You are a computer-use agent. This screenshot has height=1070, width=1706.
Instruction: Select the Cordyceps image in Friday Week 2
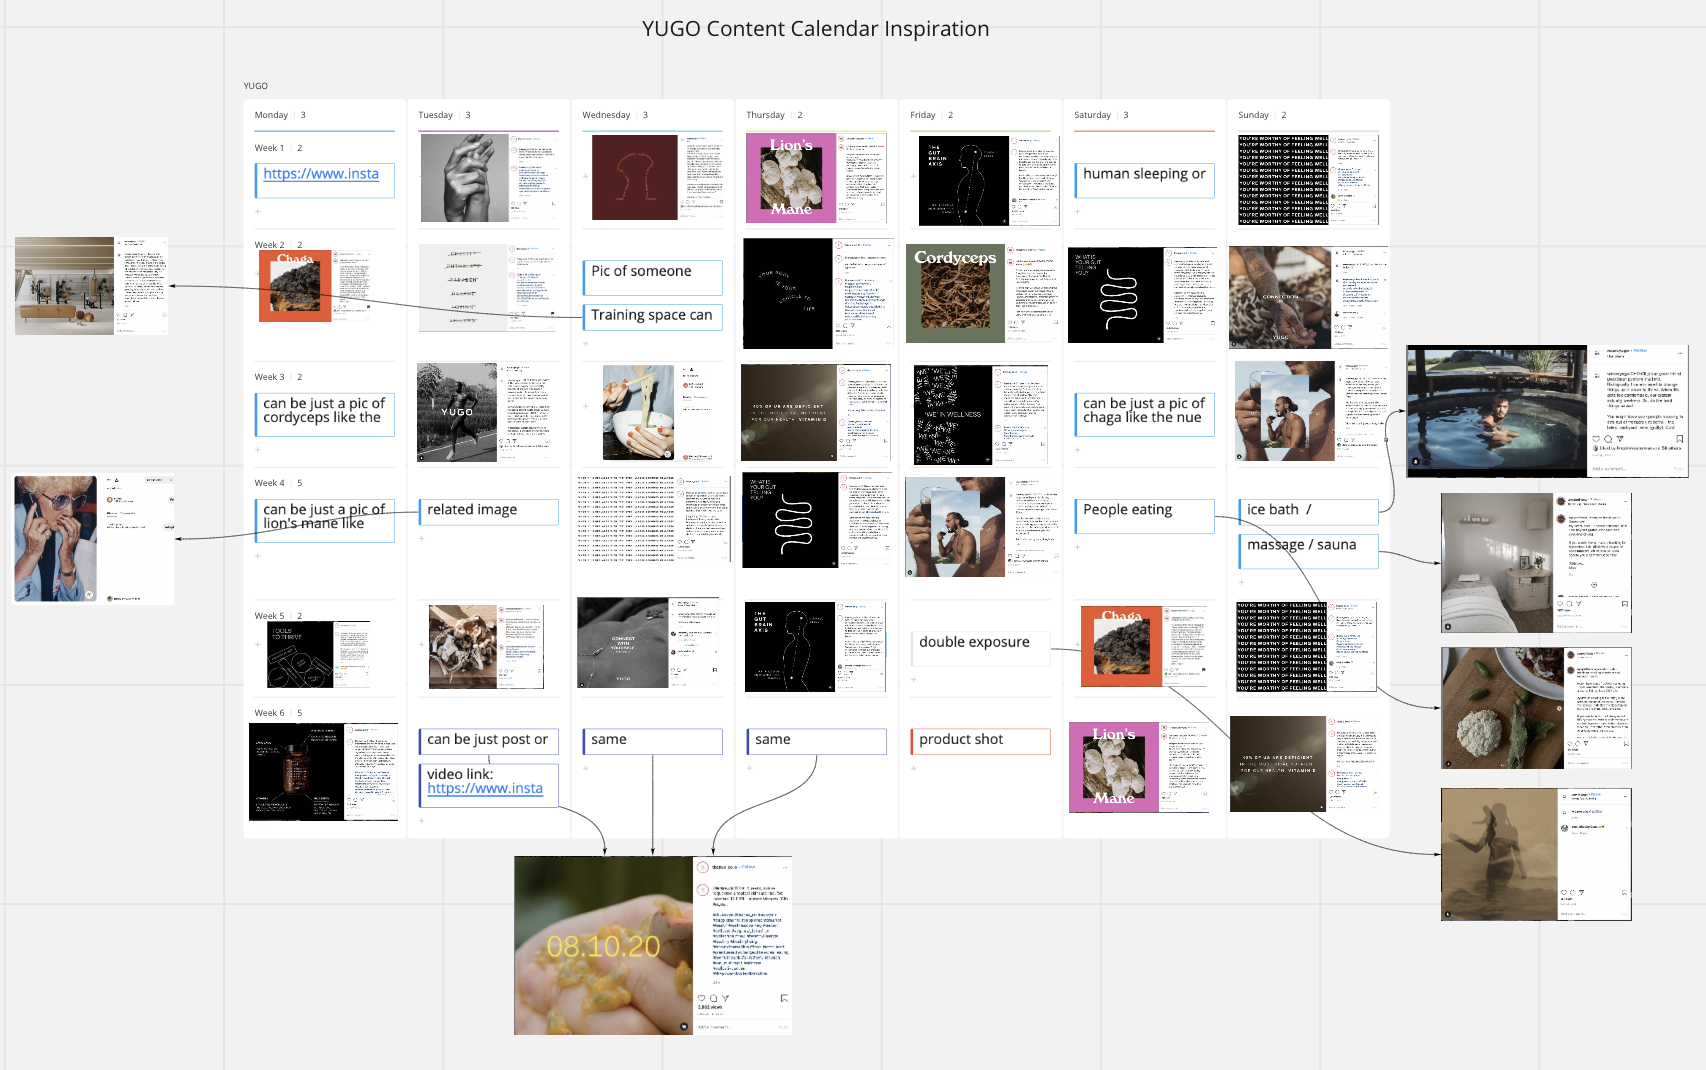(x=981, y=294)
